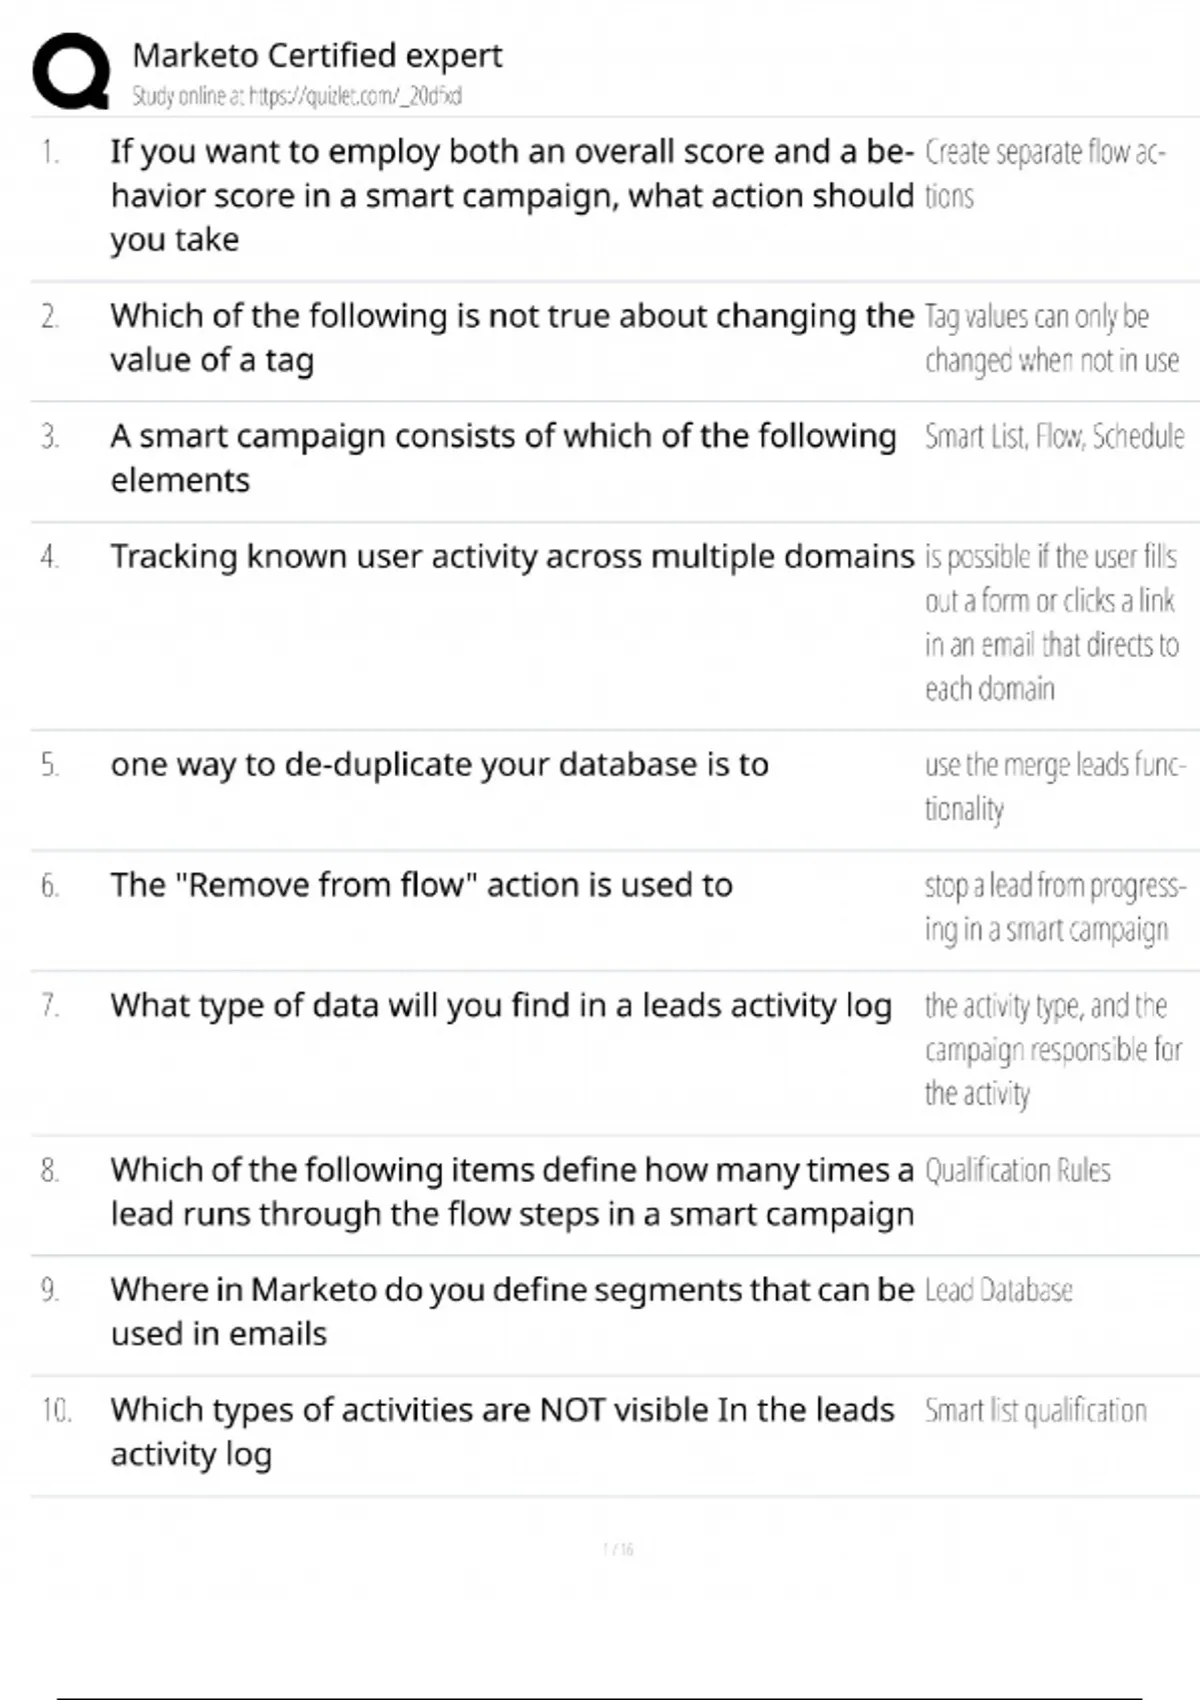Viewport: 1200px width, 1700px height.
Task: Click the 'Marketo Certified expert' title
Action: (x=317, y=55)
